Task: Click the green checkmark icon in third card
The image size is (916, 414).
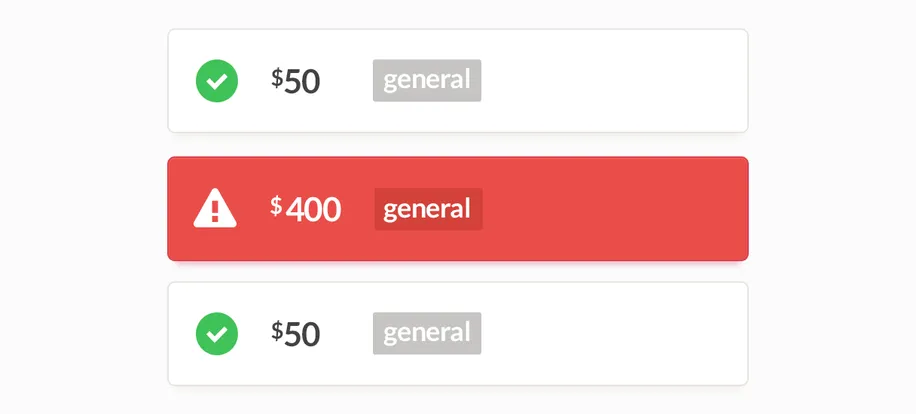Action: pyautogui.click(x=217, y=333)
